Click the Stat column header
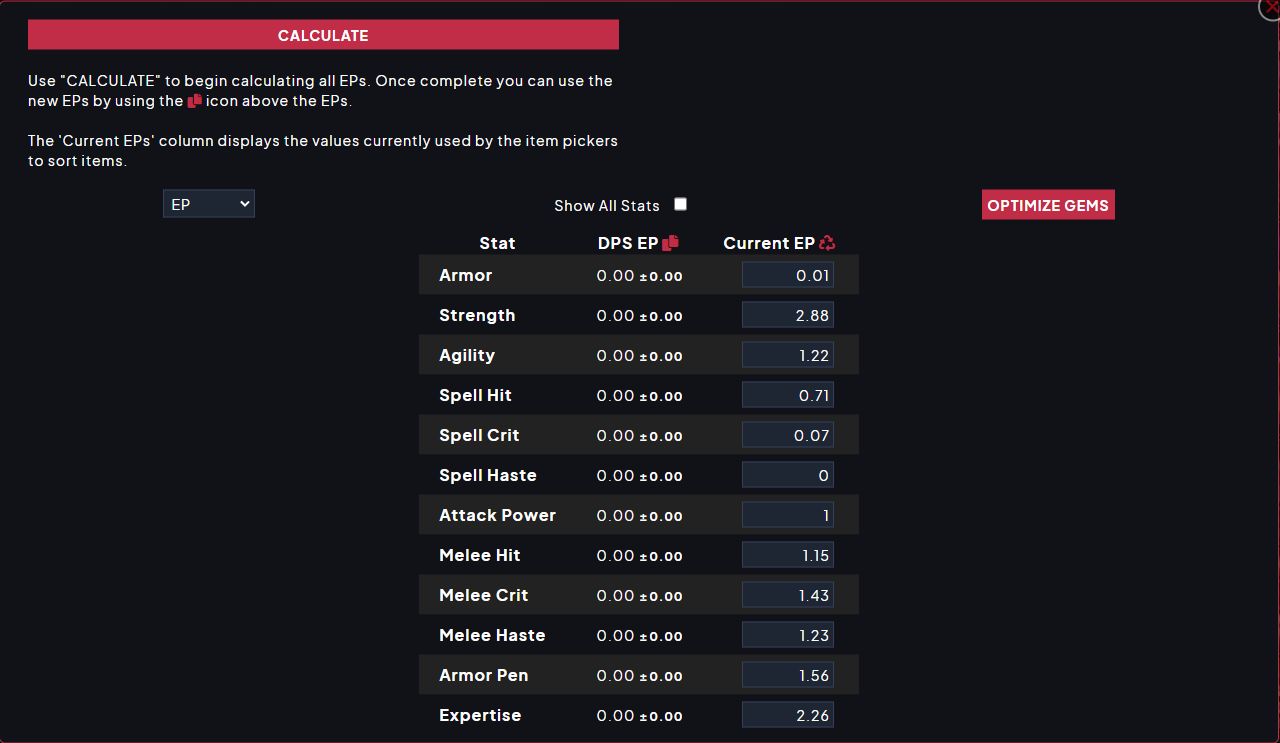This screenshot has height=743, width=1280. [497, 243]
